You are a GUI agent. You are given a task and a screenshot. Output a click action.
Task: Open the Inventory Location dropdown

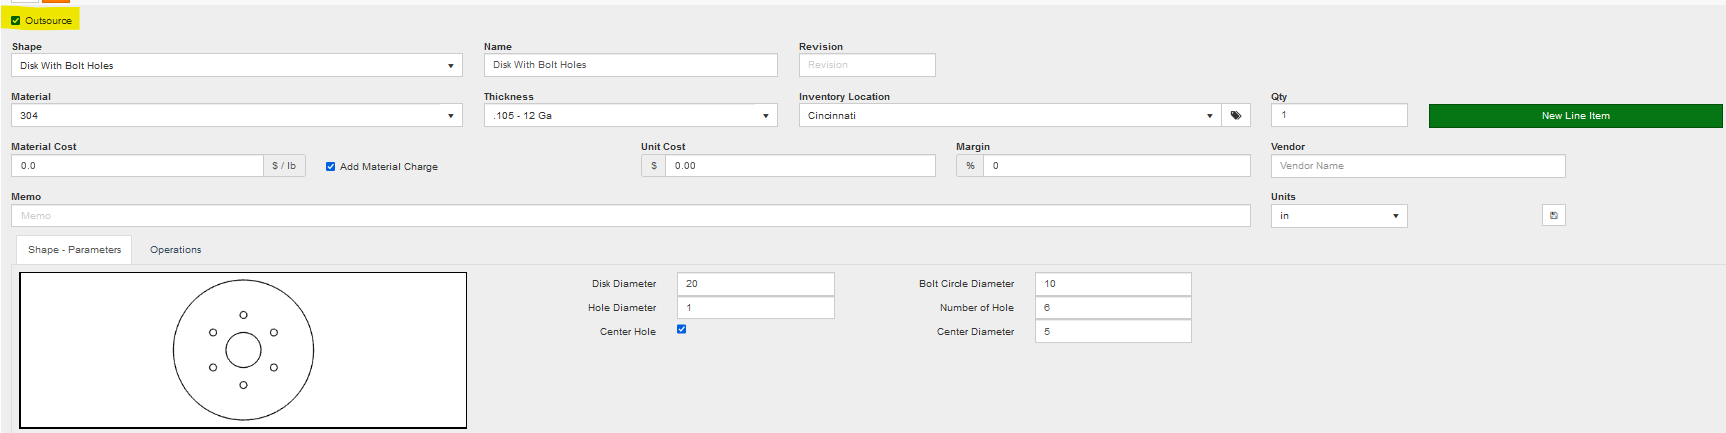[x=1009, y=116]
